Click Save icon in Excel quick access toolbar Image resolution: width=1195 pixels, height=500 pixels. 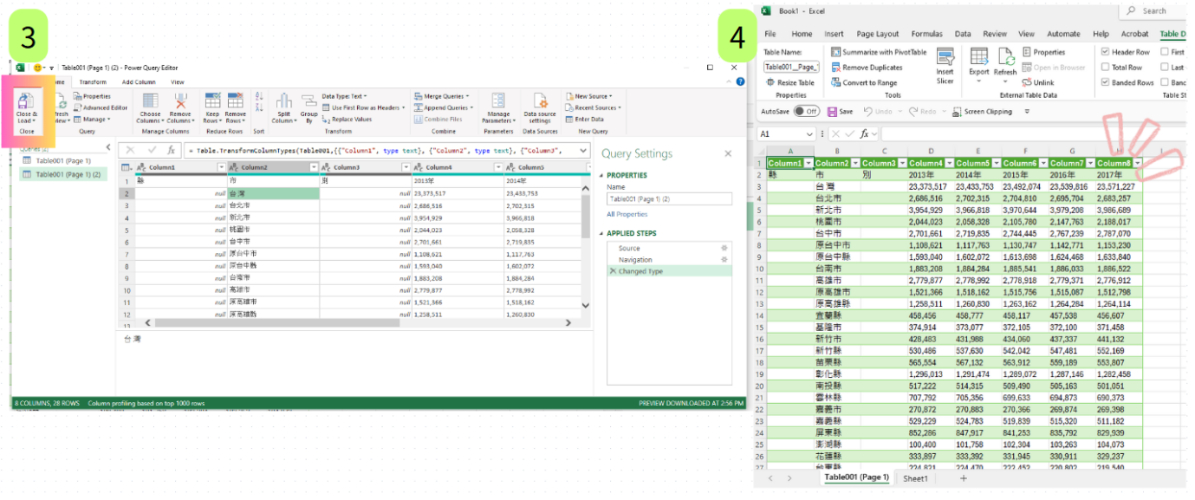[840, 111]
